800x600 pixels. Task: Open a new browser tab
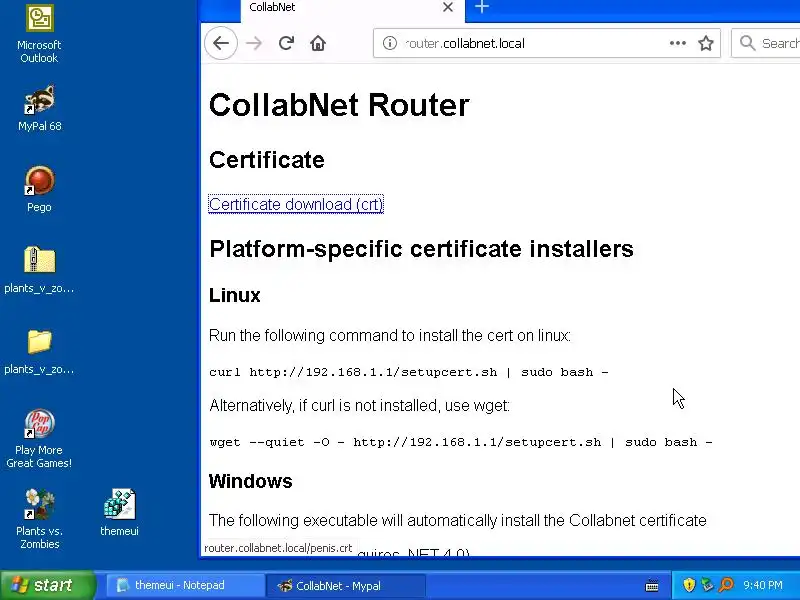pyautogui.click(x=482, y=7)
